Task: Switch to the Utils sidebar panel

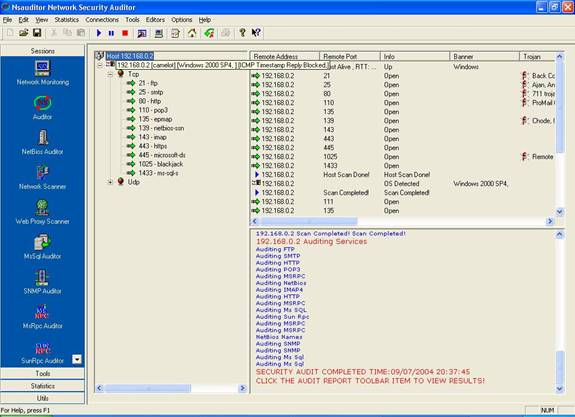Action: click(x=43, y=398)
